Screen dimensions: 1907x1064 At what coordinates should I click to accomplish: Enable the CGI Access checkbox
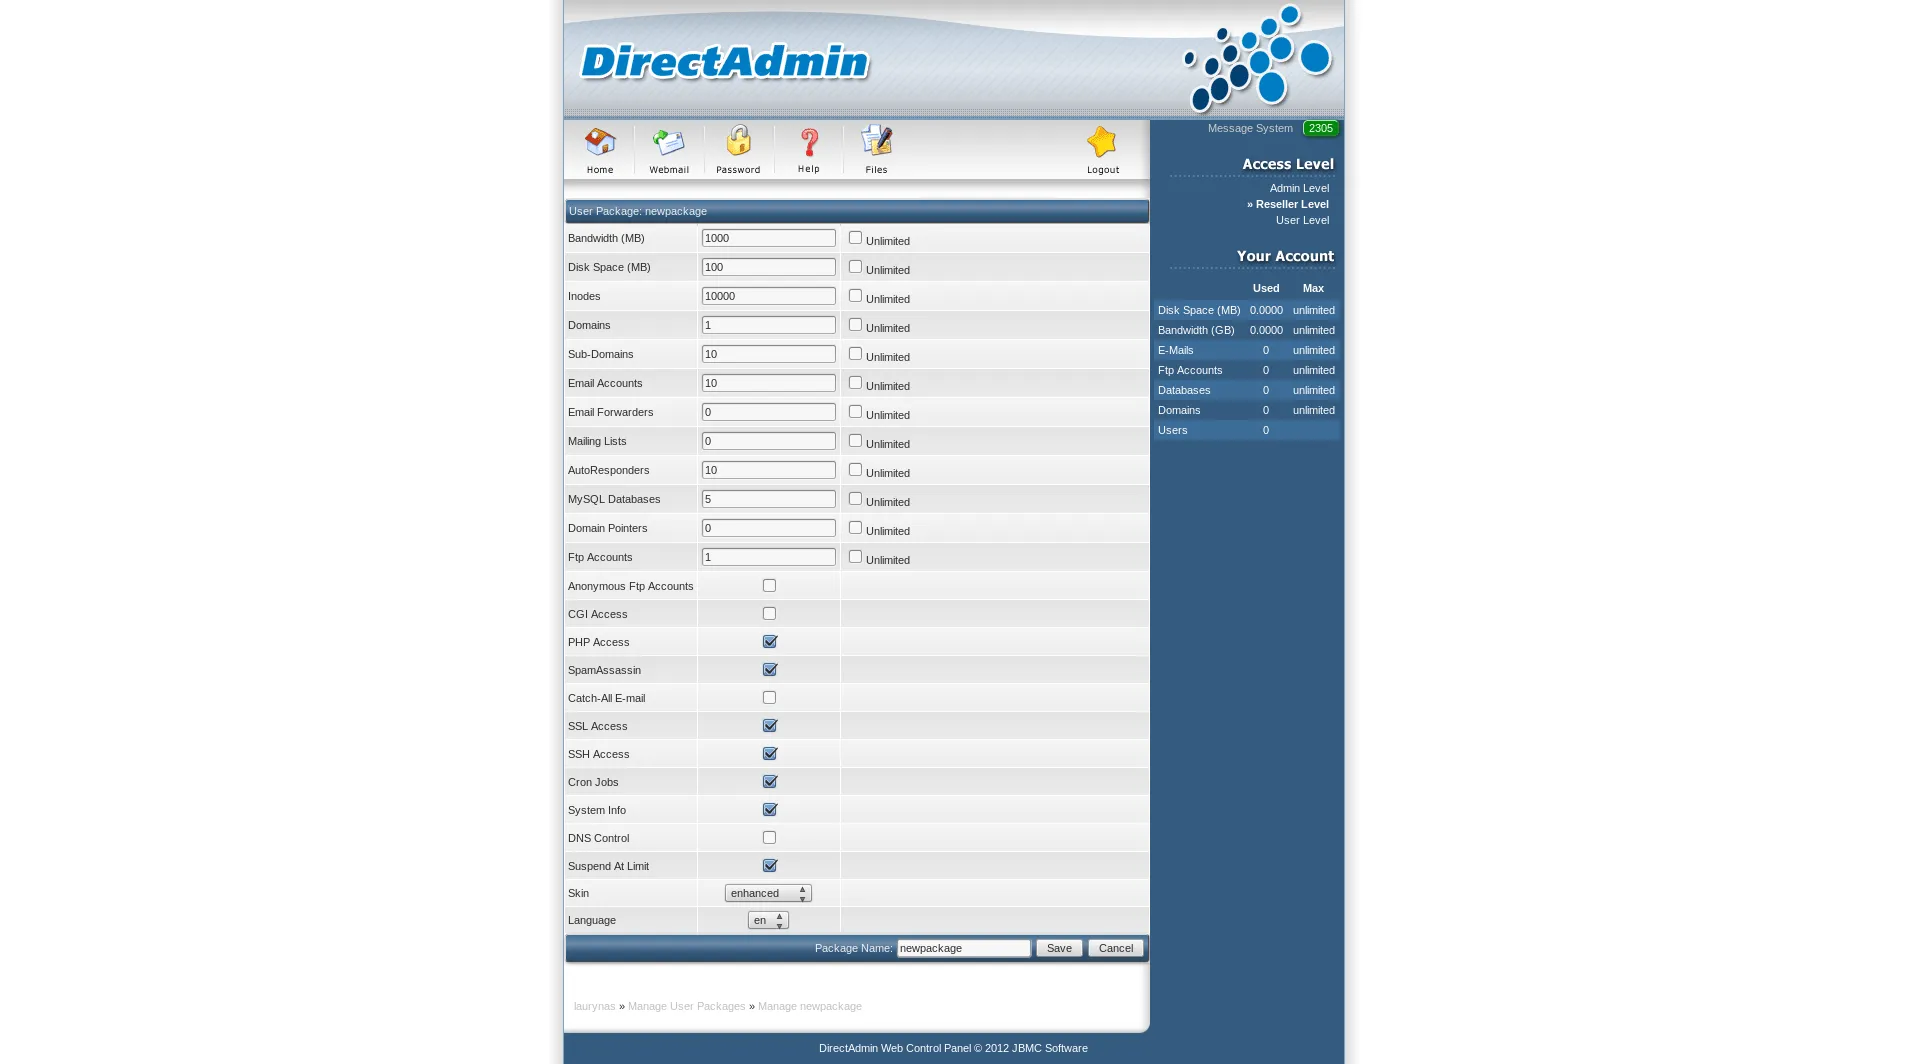pyautogui.click(x=769, y=614)
